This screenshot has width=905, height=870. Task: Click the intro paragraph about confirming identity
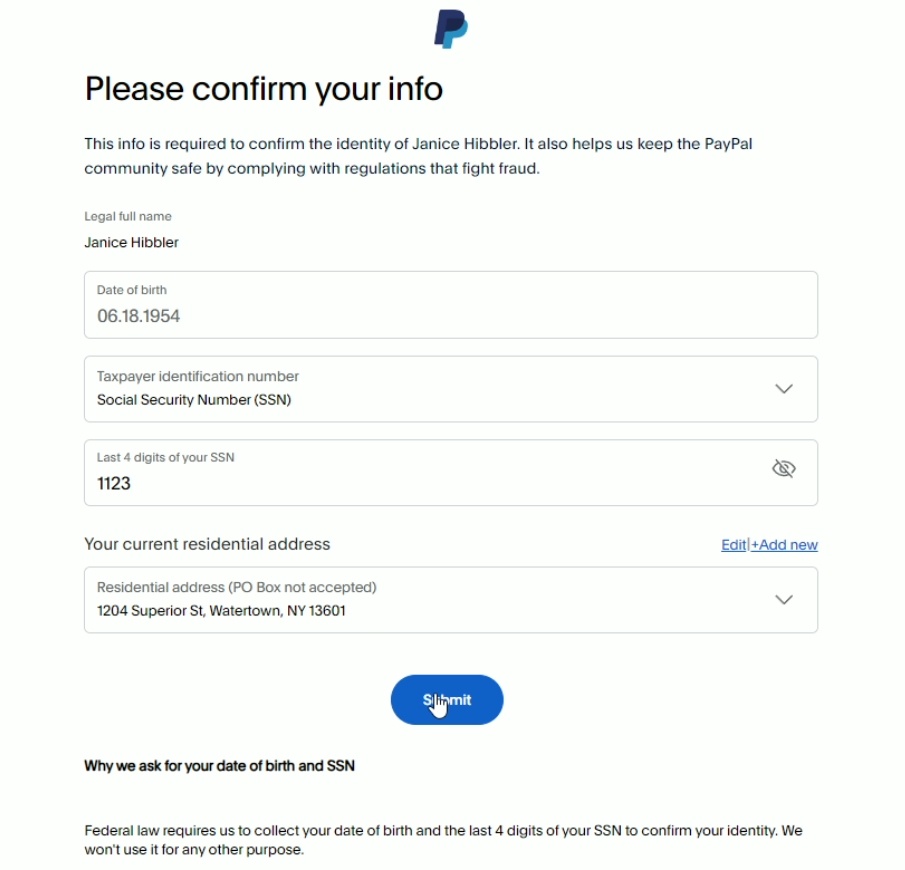418,156
